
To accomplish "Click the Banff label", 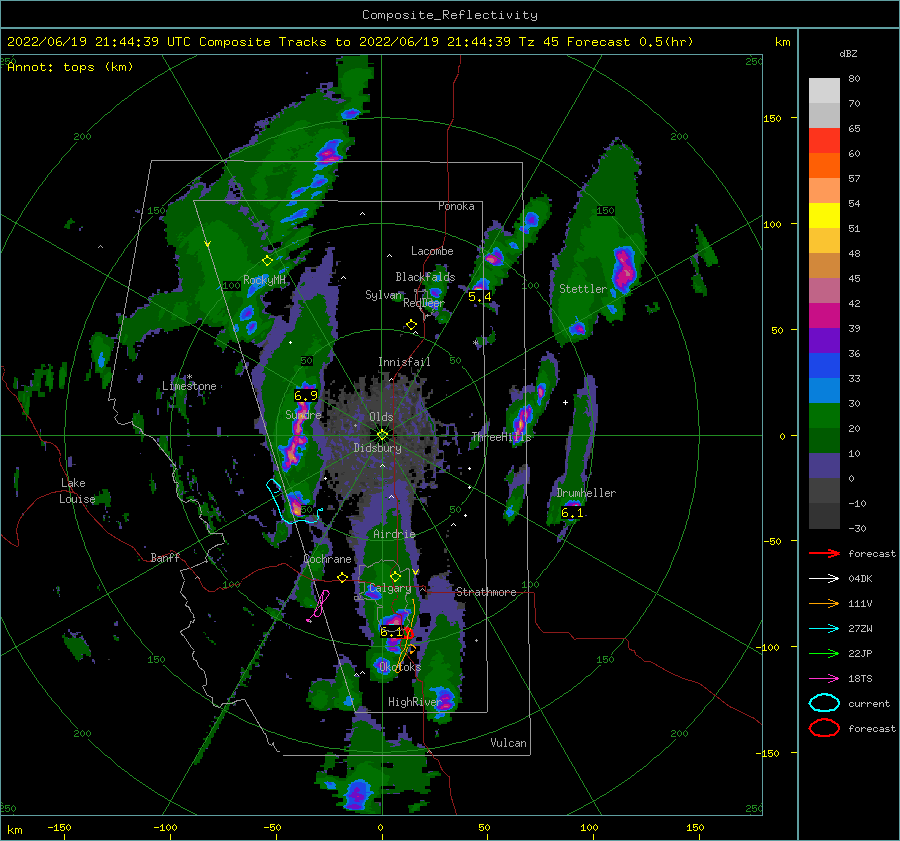I will (x=165, y=557).
